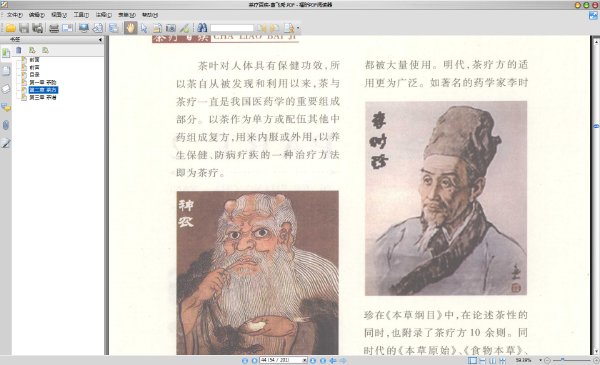Select the first bookmark in tree
600x365 pixels.
34,60
